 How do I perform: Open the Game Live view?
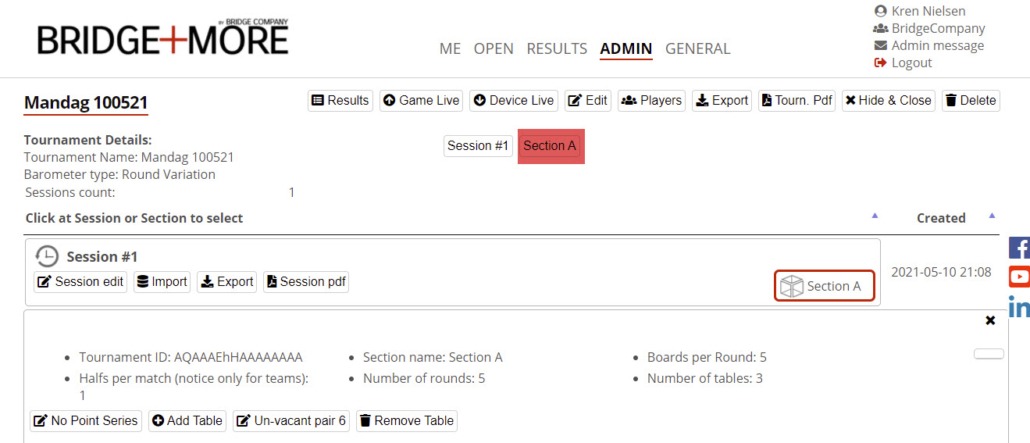(421, 100)
